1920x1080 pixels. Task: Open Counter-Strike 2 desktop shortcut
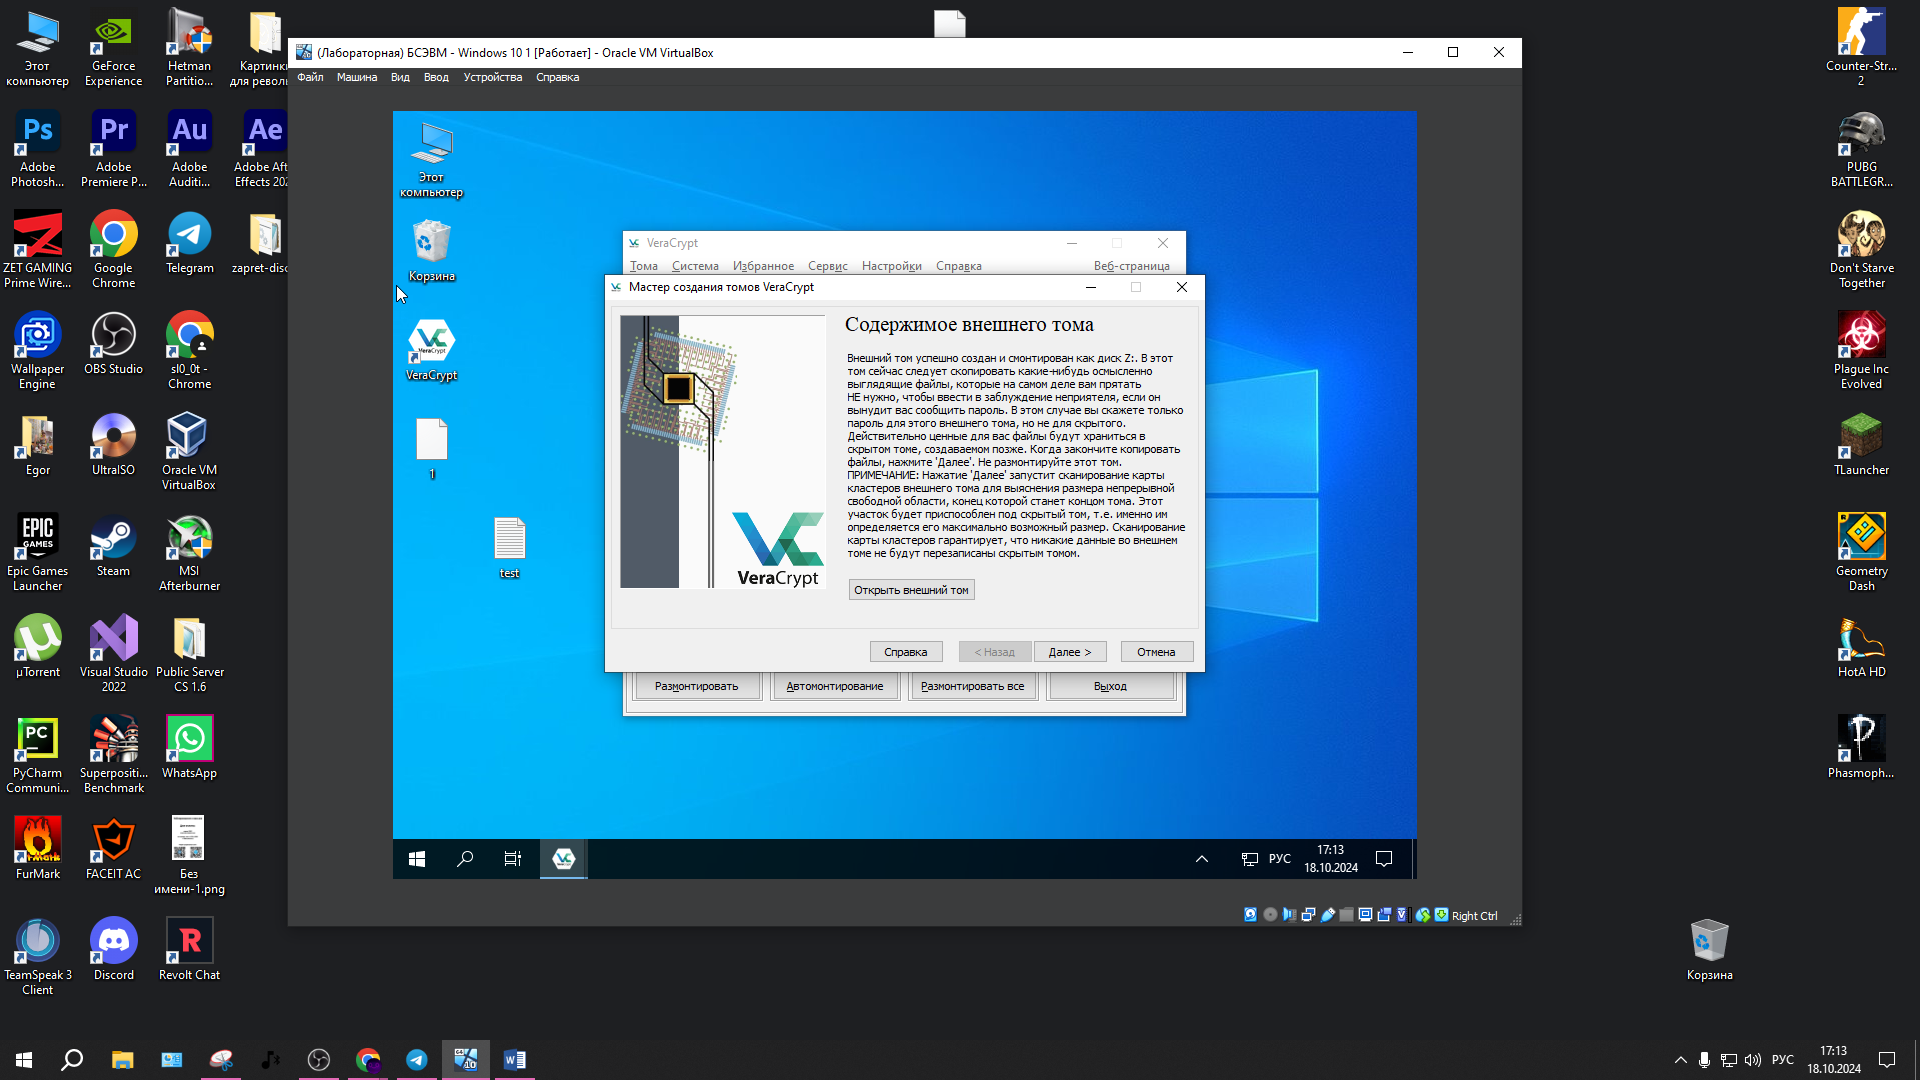tap(1862, 48)
